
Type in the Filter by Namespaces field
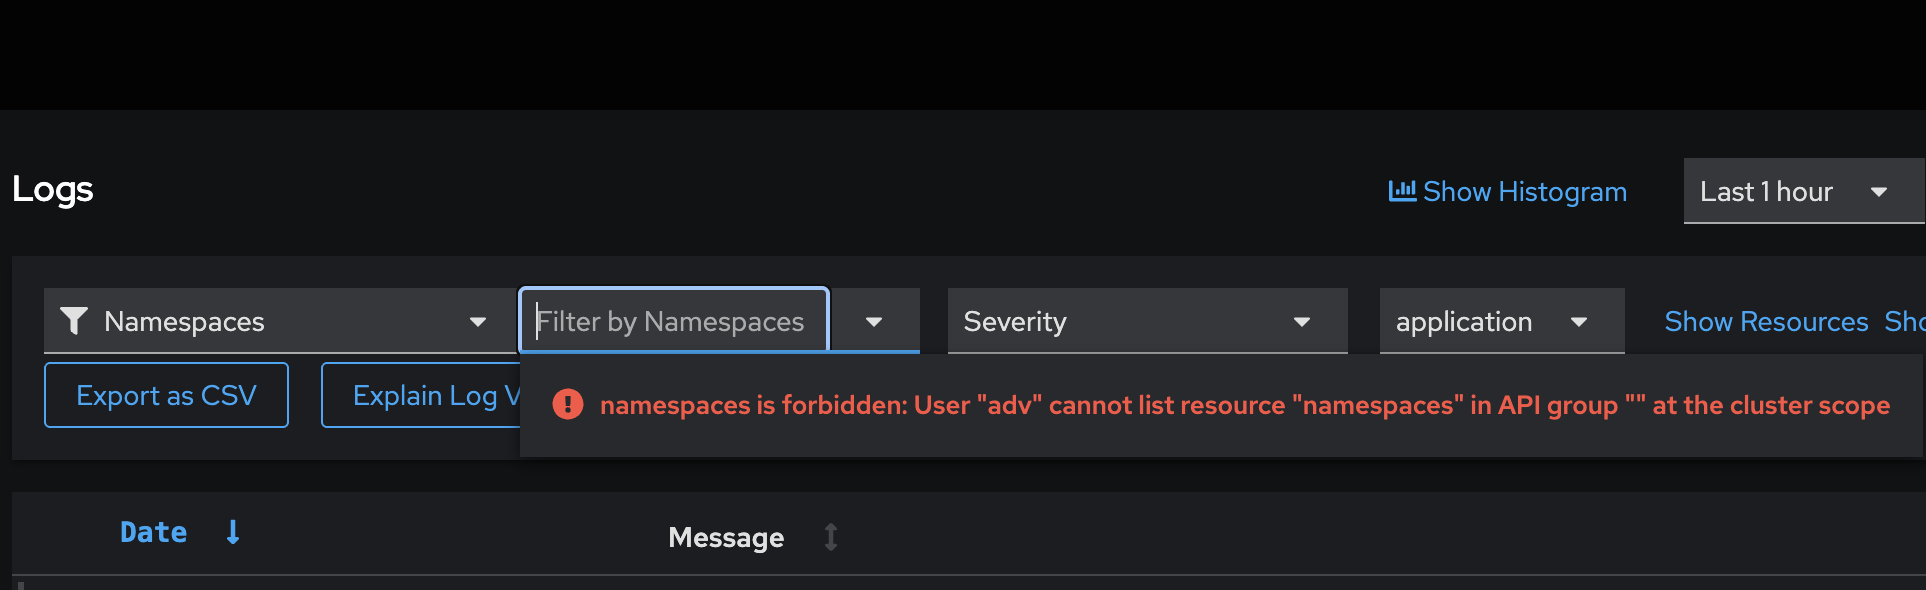click(674, 321)
